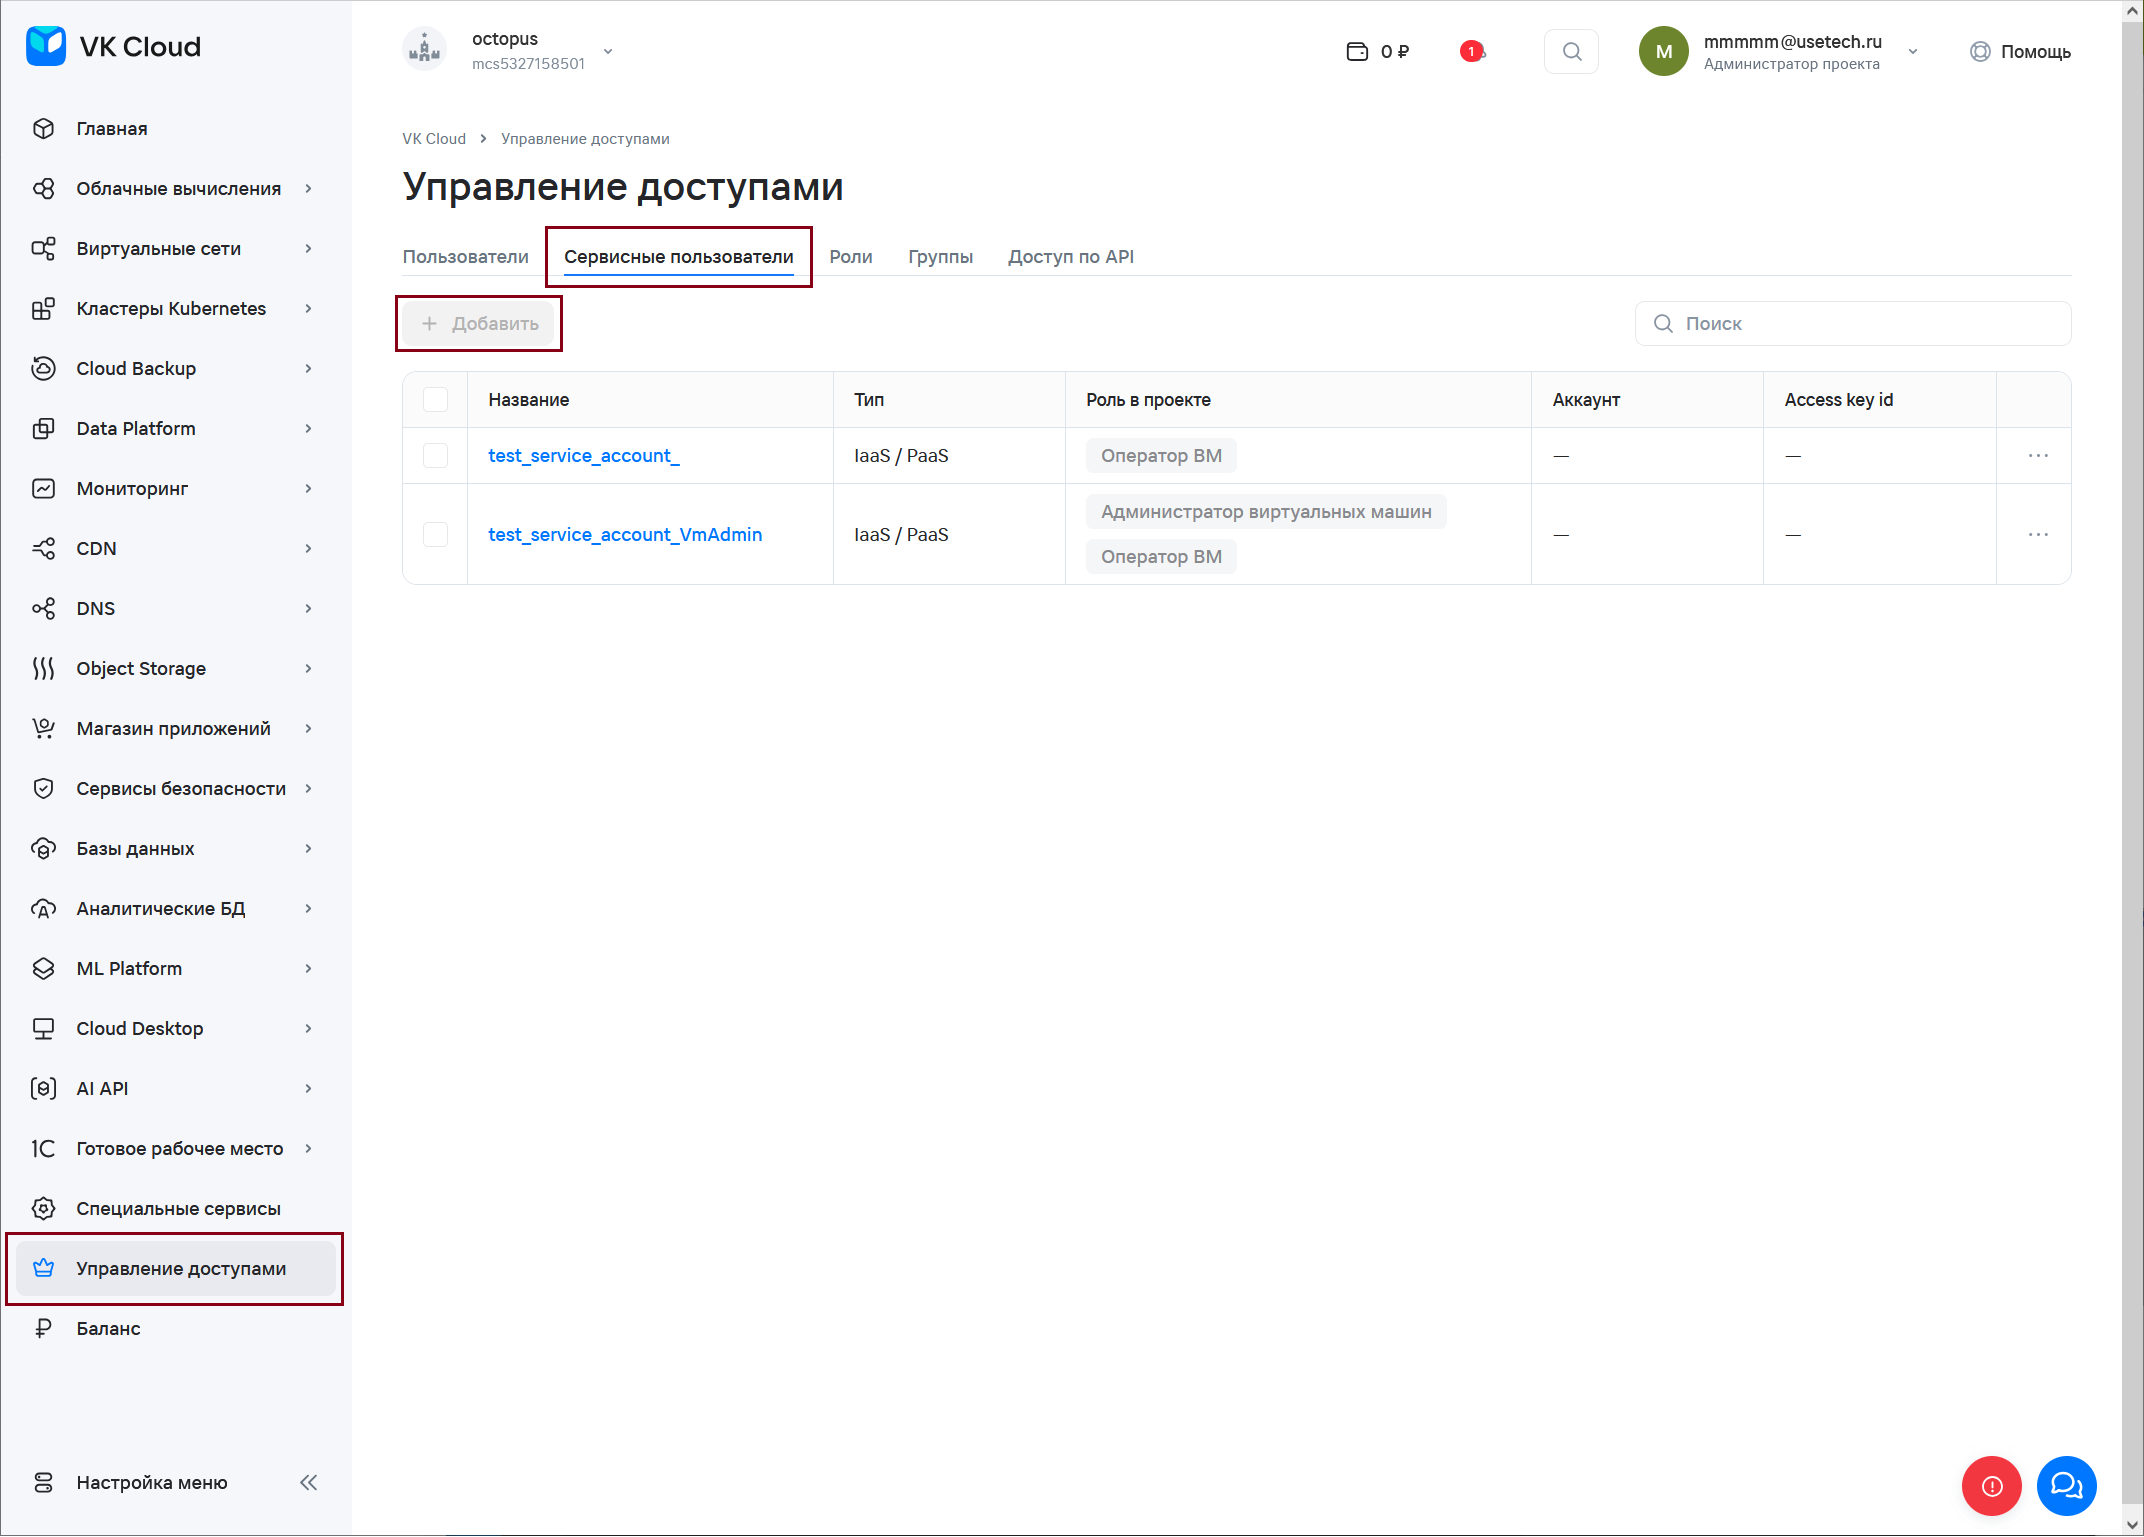Click the red alert floating button
The height and width of the screenshot is (1537, 2144).
coord(1992,1486)
